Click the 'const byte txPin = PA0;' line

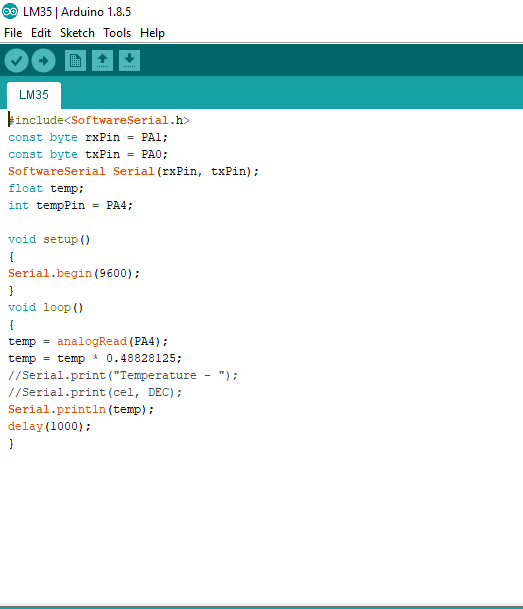[x=88, y=155]
